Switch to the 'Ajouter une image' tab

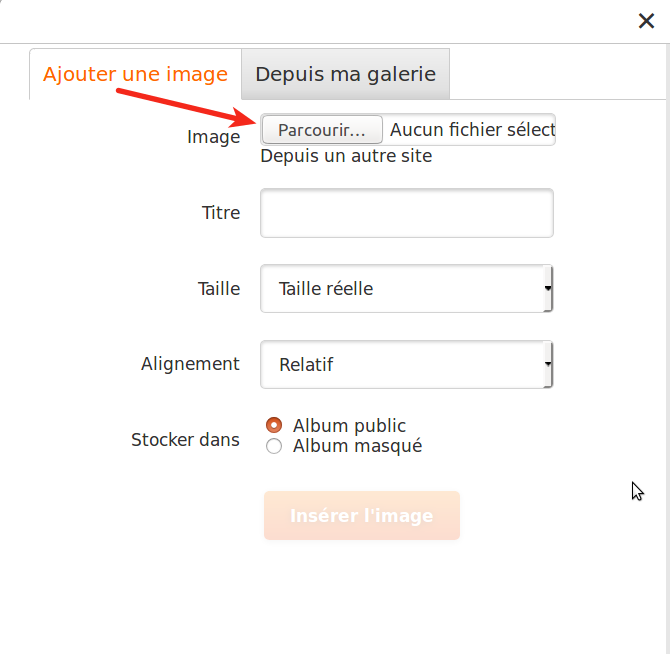tap(135, 74)
